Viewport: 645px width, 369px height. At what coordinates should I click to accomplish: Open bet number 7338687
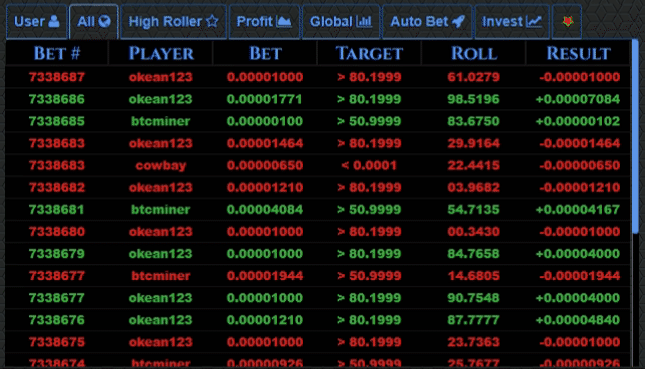pos(57,77)
